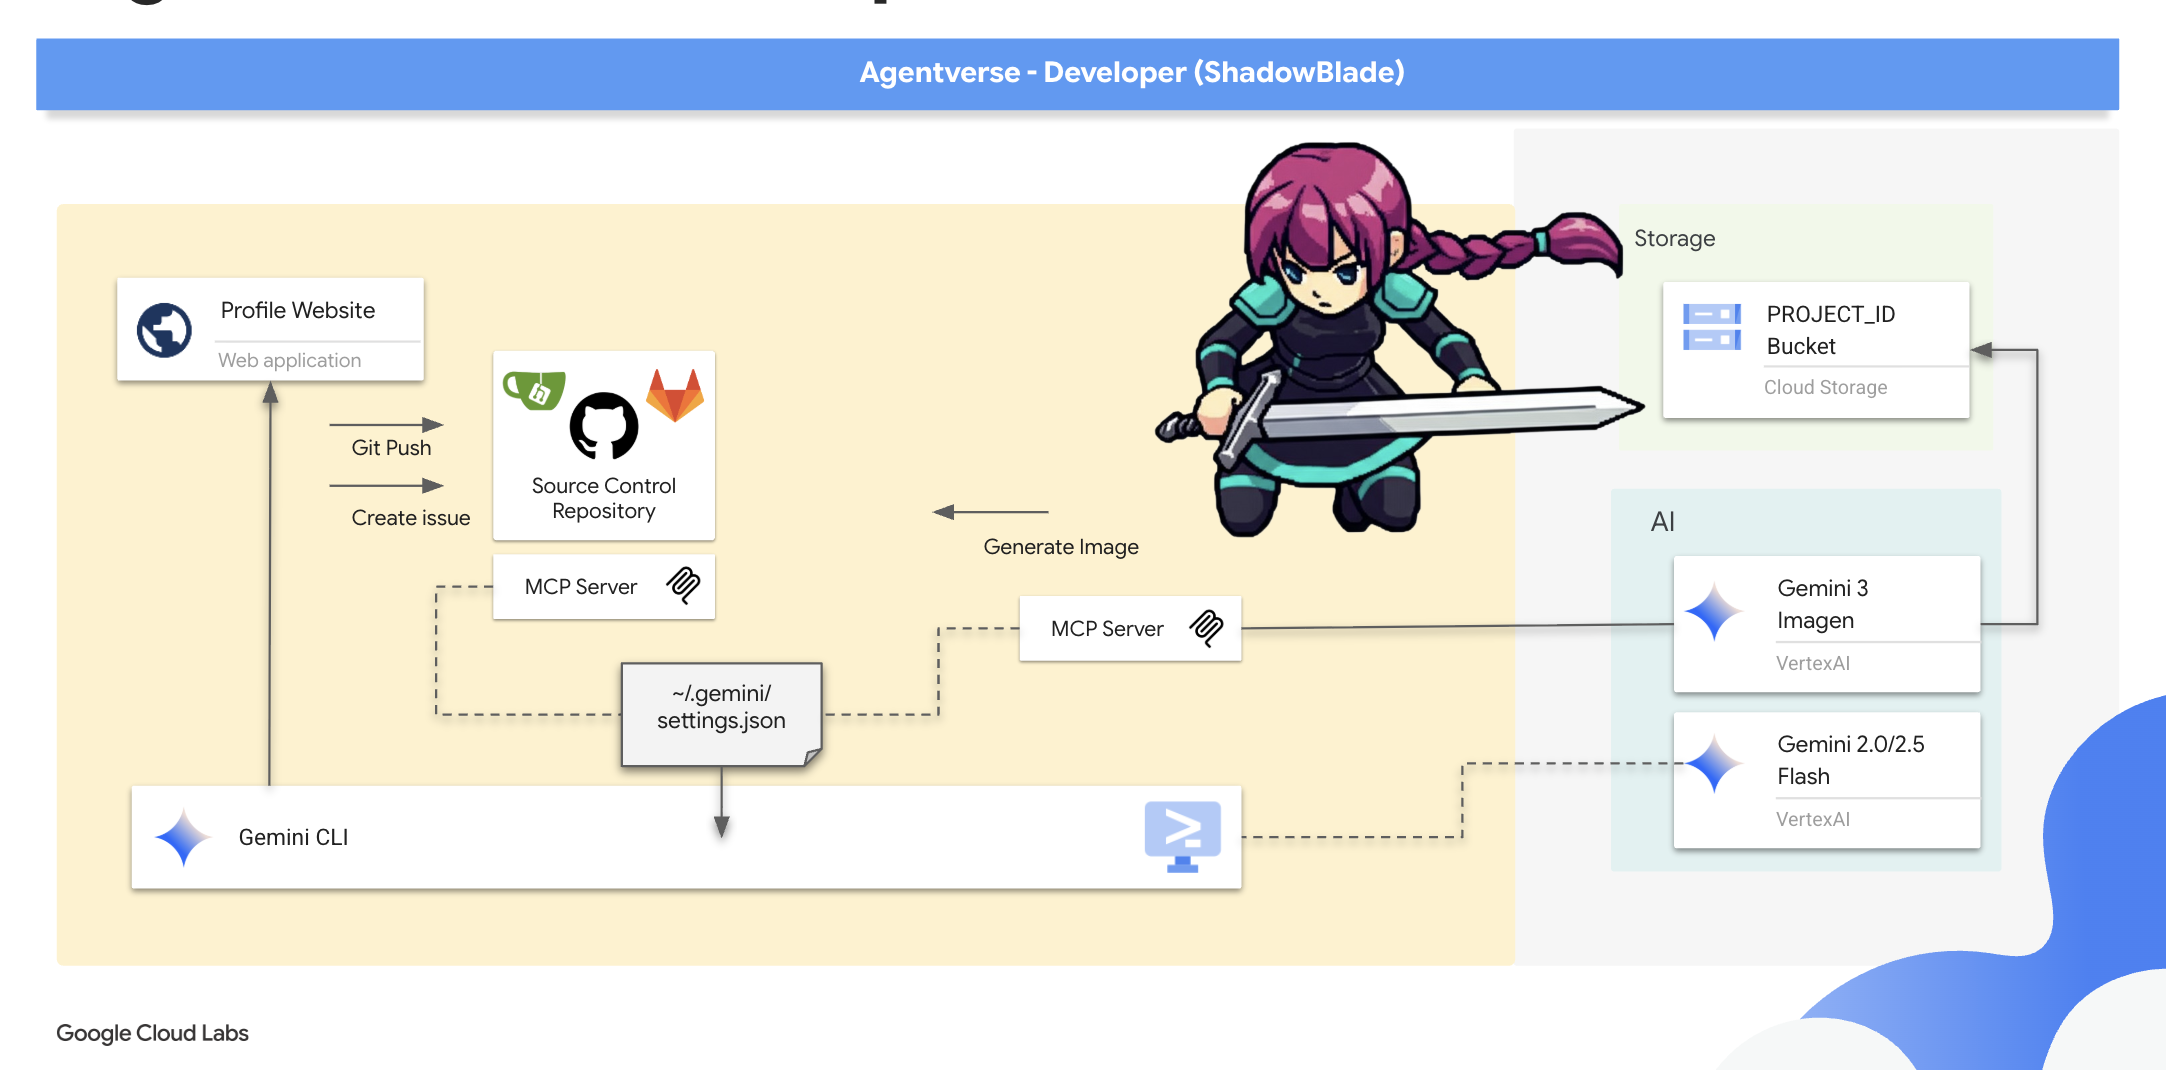
Task: Click the terminal monitor icon in Gemini CLI
Action: 1182,835
